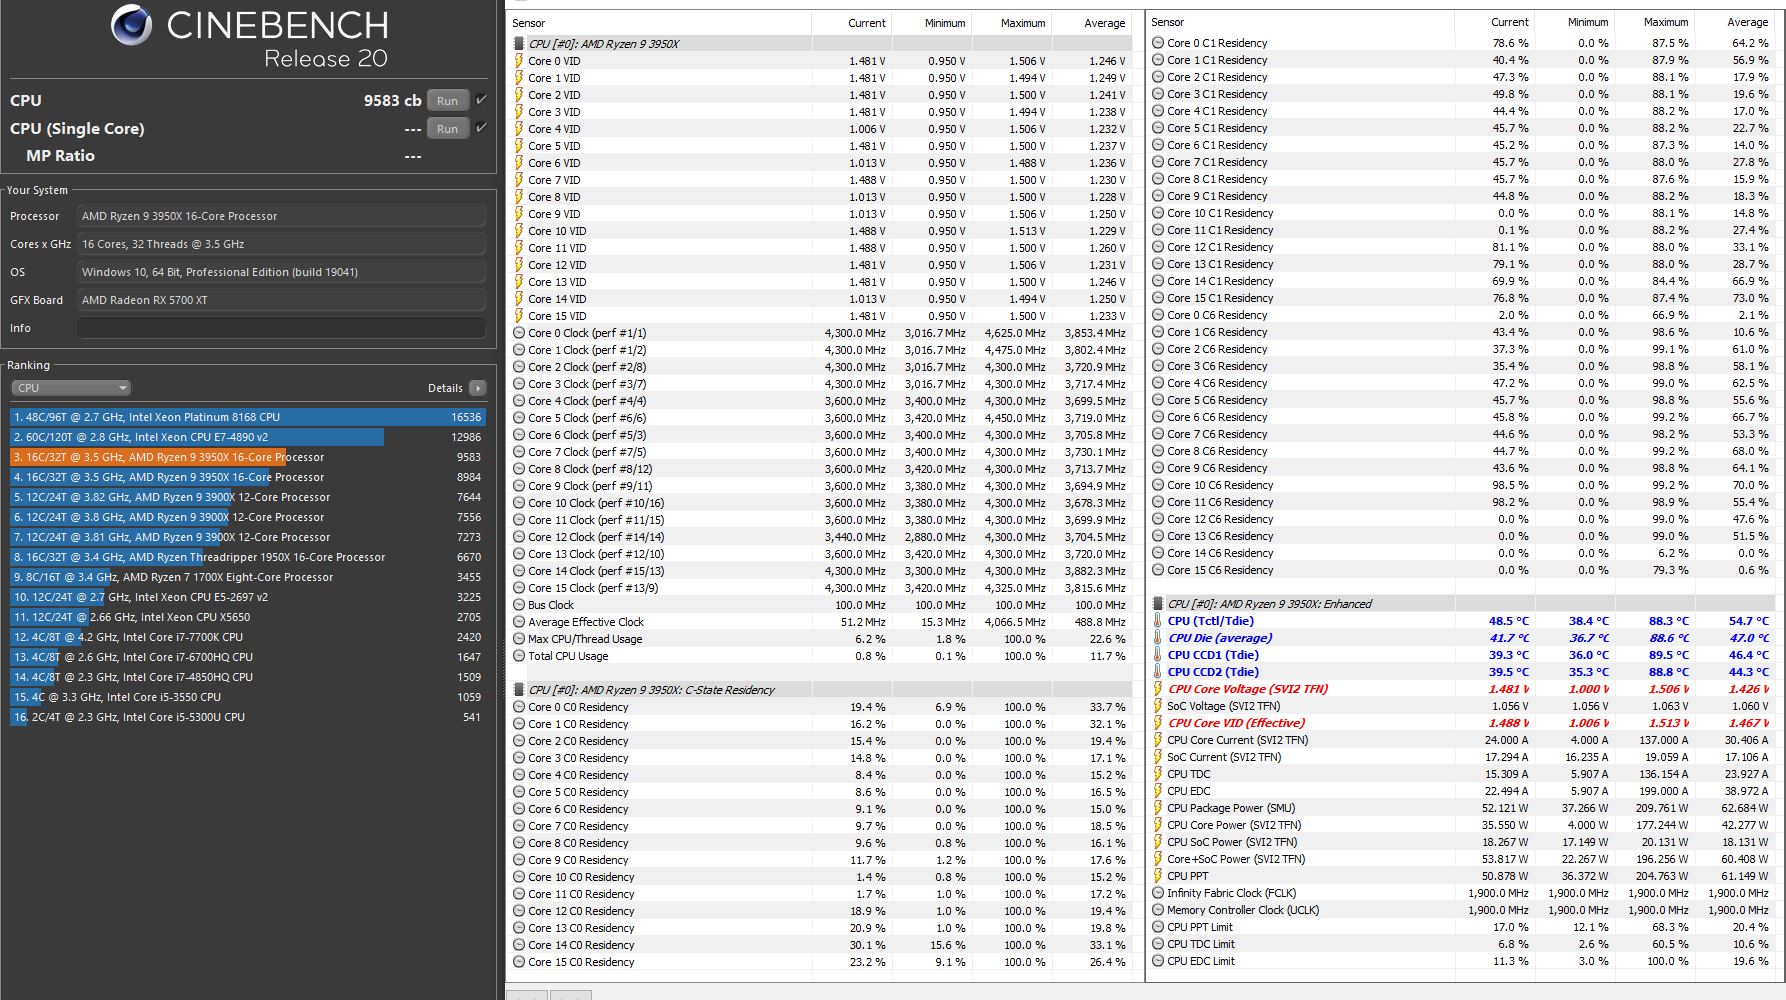Select the SoC Voltage (SVI2 TFN) sensor row
The image size is (1786, 1000).
[x=1461, y=706]
